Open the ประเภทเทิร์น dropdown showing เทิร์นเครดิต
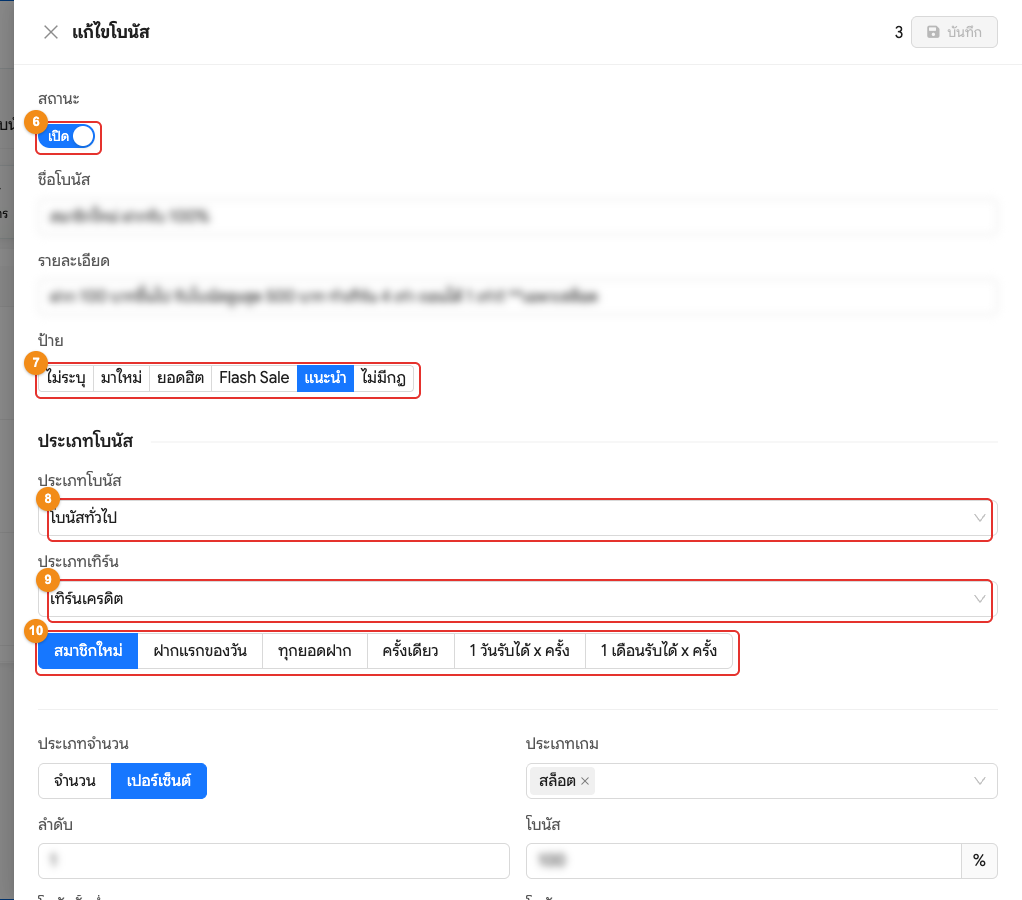The height and width of the screenshot is (900, 1022). [x=518, y=599]
